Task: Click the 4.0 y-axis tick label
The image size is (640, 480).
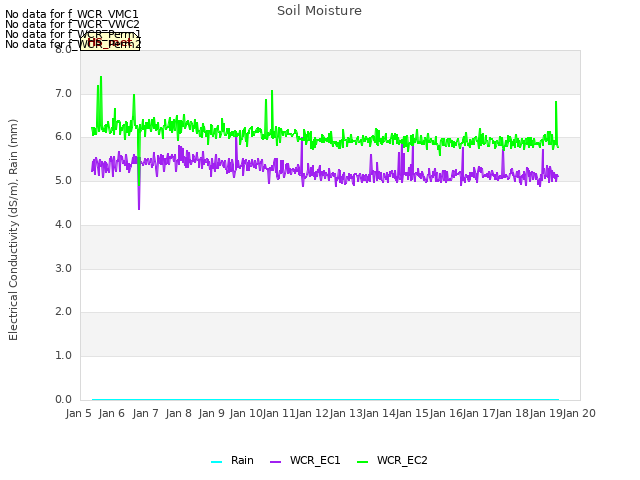Action: tap(63, 224)
